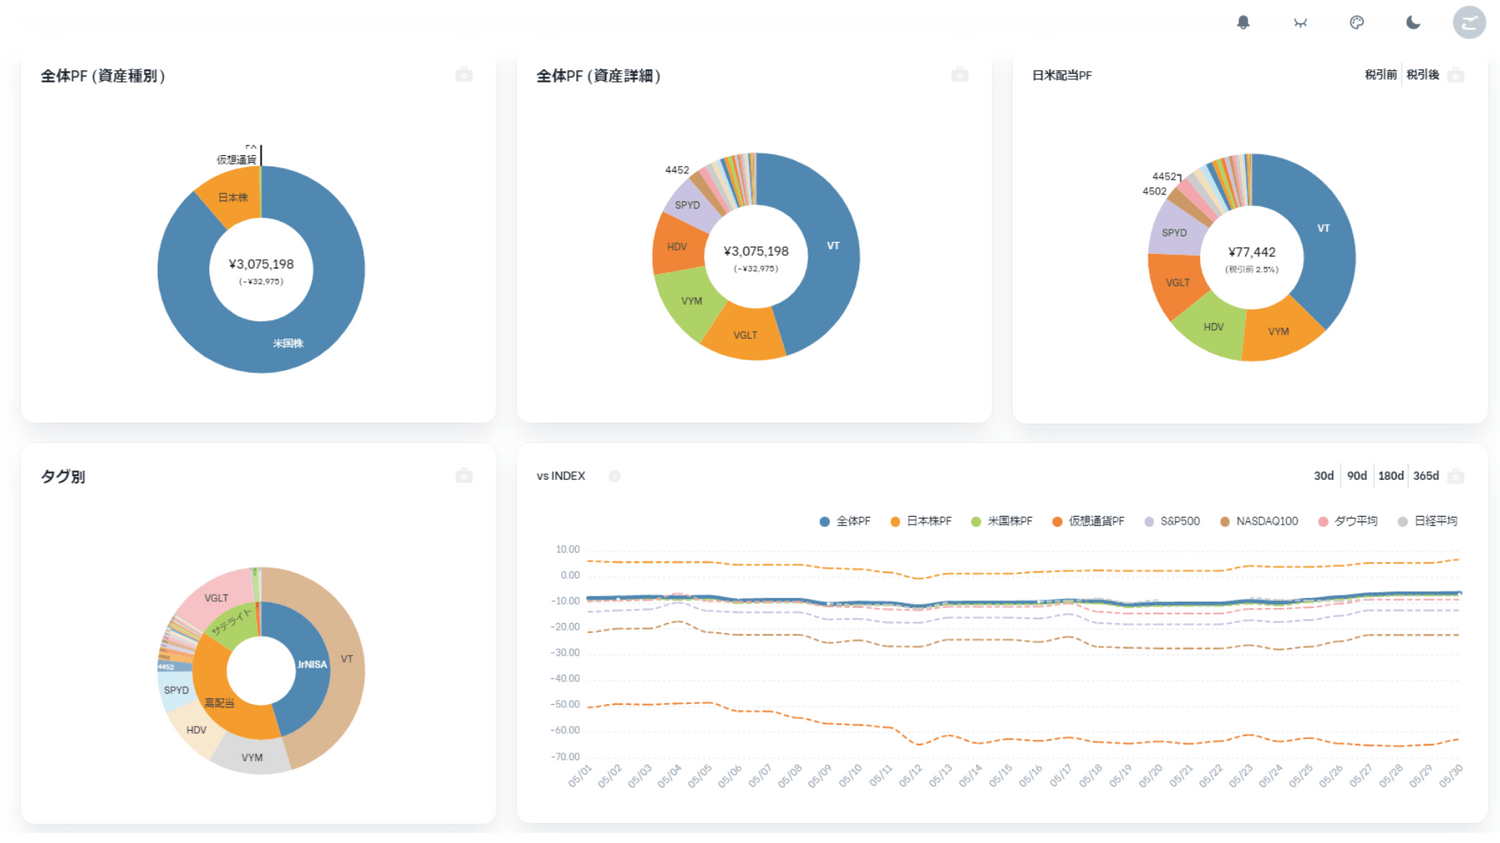
Task: Click HDV outer slice in タグ別 chart
Action: pyautogui.click(x=196, y=730)
